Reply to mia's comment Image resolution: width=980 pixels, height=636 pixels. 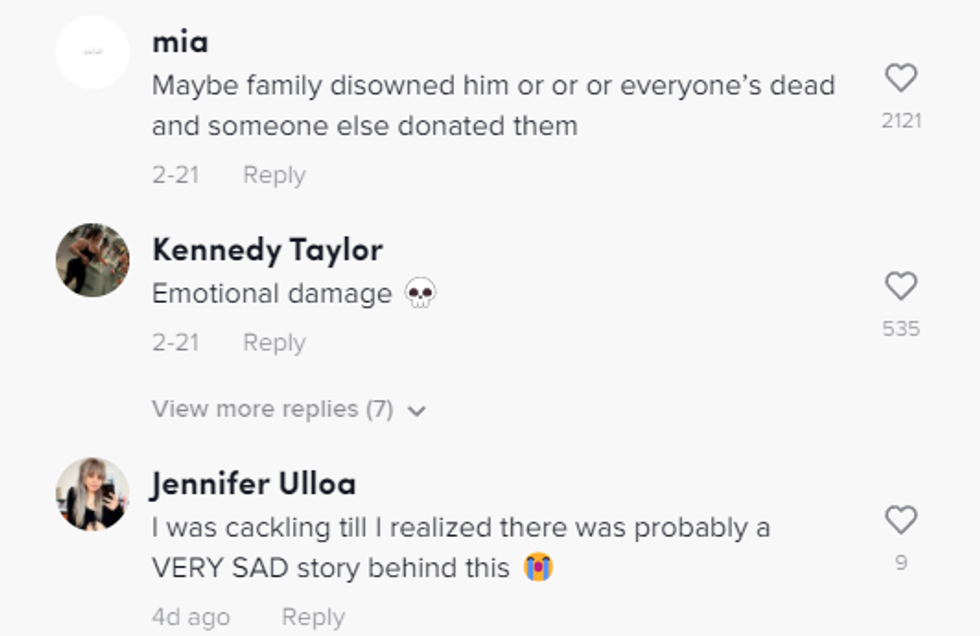pyautogui.click(x=274, y=175)
